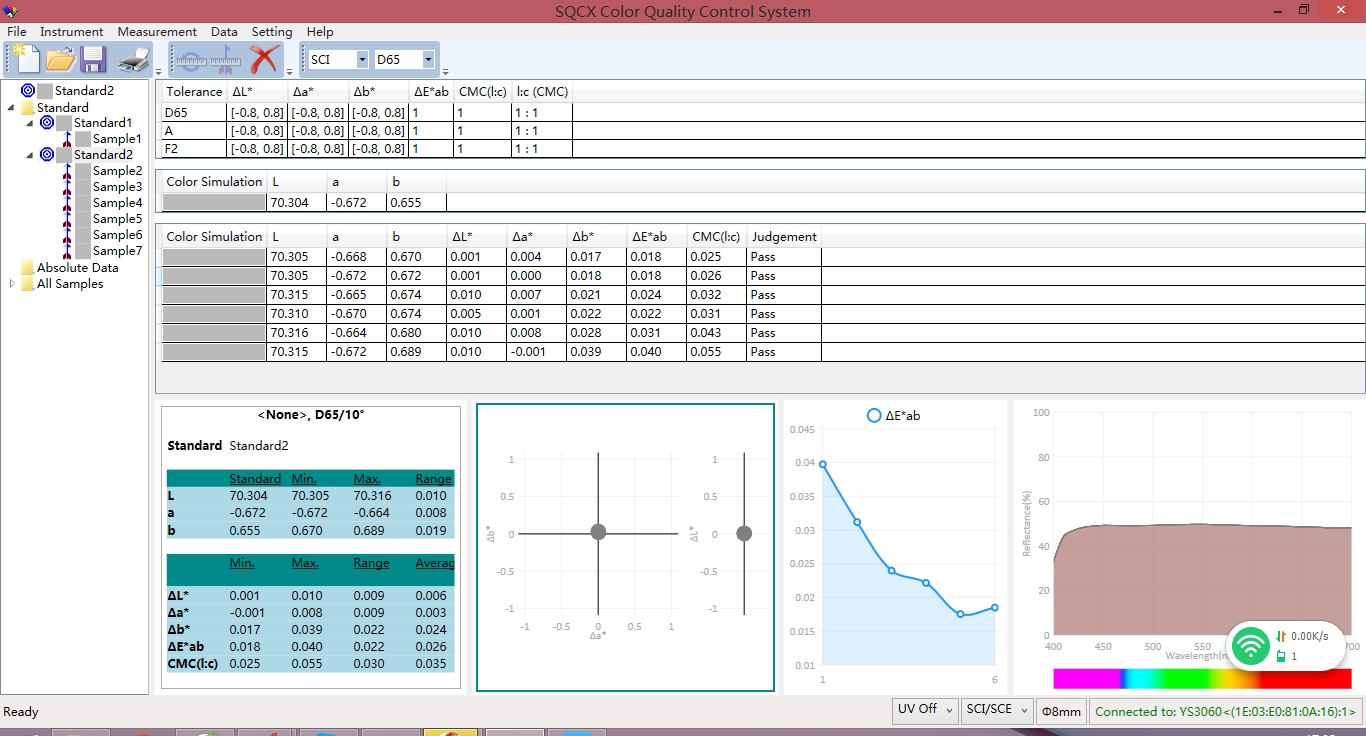Measure a sample using the arrow ruler icon
The image size is (1366, 736).
pos(227,60)
